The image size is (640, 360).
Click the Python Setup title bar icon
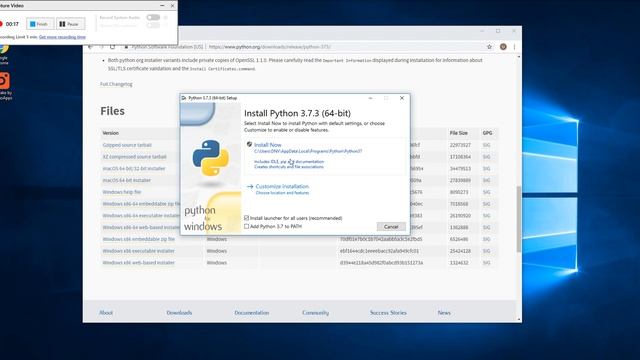click(184, 98)
